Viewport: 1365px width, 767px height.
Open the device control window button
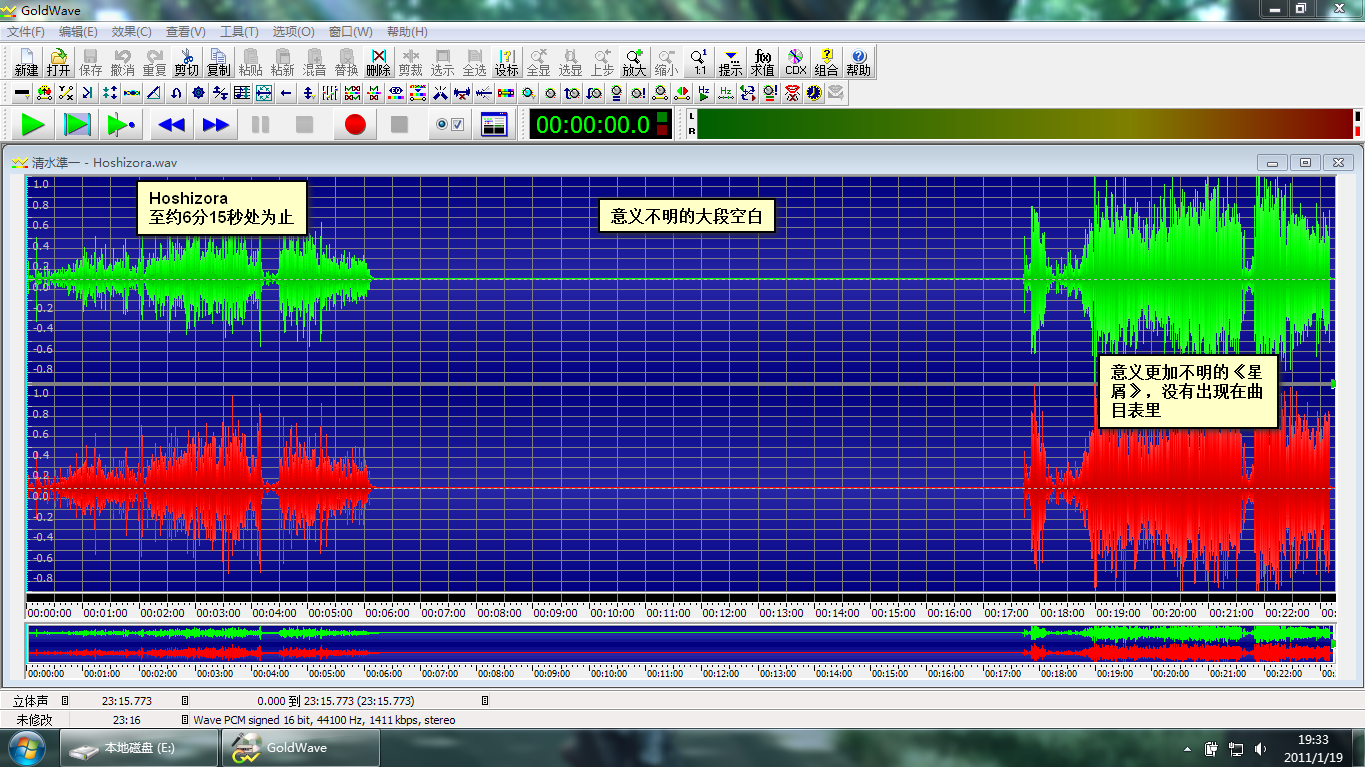pyautogui.click(x=494, y=125)
